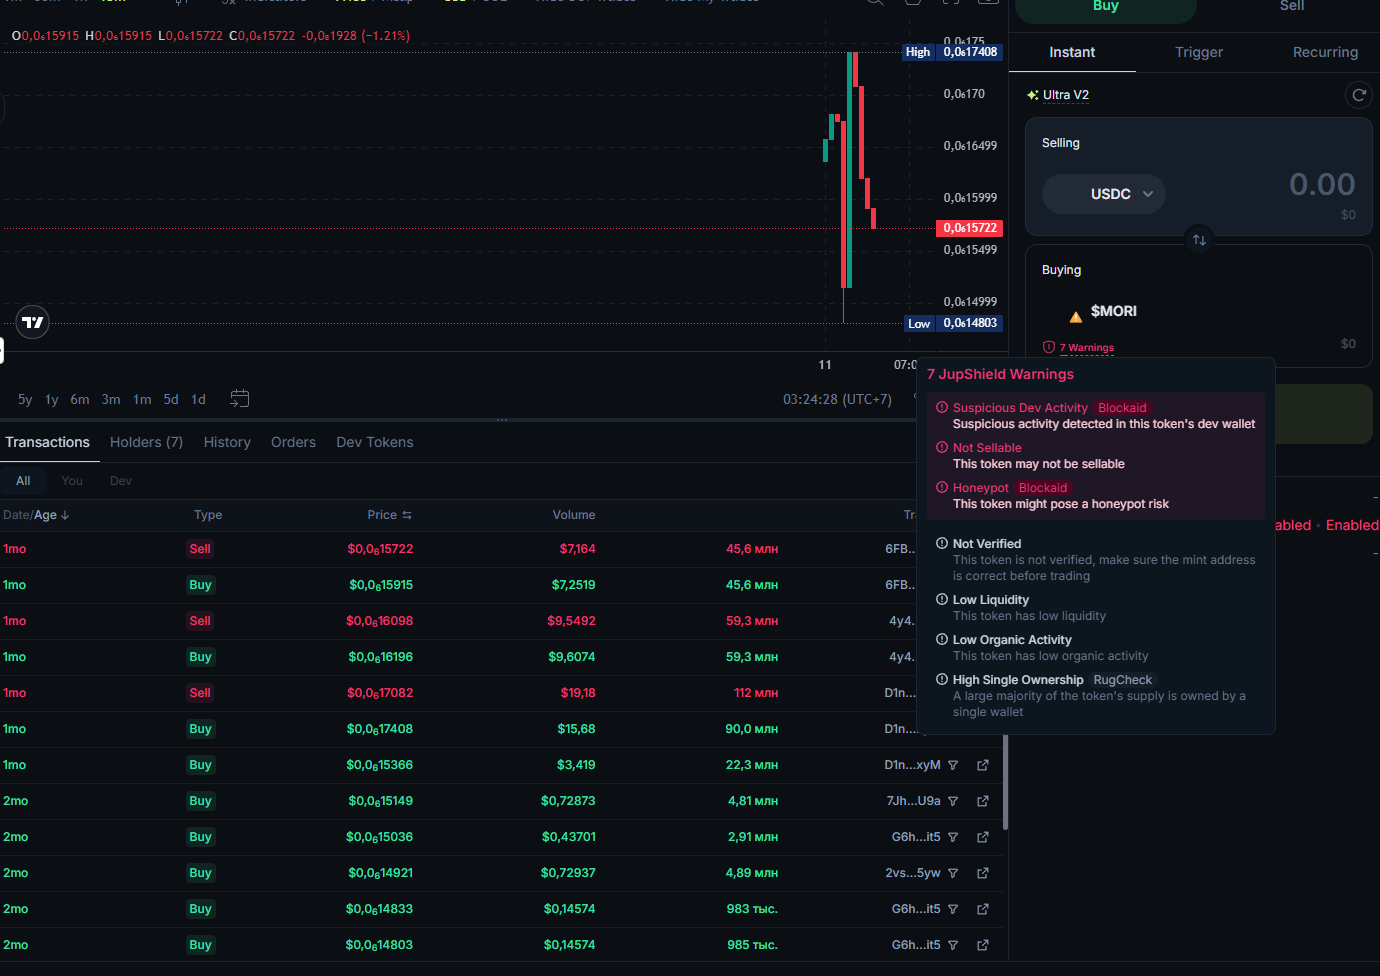1380x976 pixels.
Task: Click the $19,18 volume cell
Action: (578, 693)
